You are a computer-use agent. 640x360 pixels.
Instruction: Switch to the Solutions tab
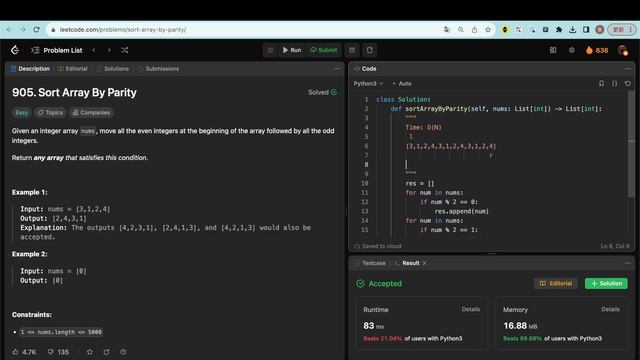pos(113,69)
